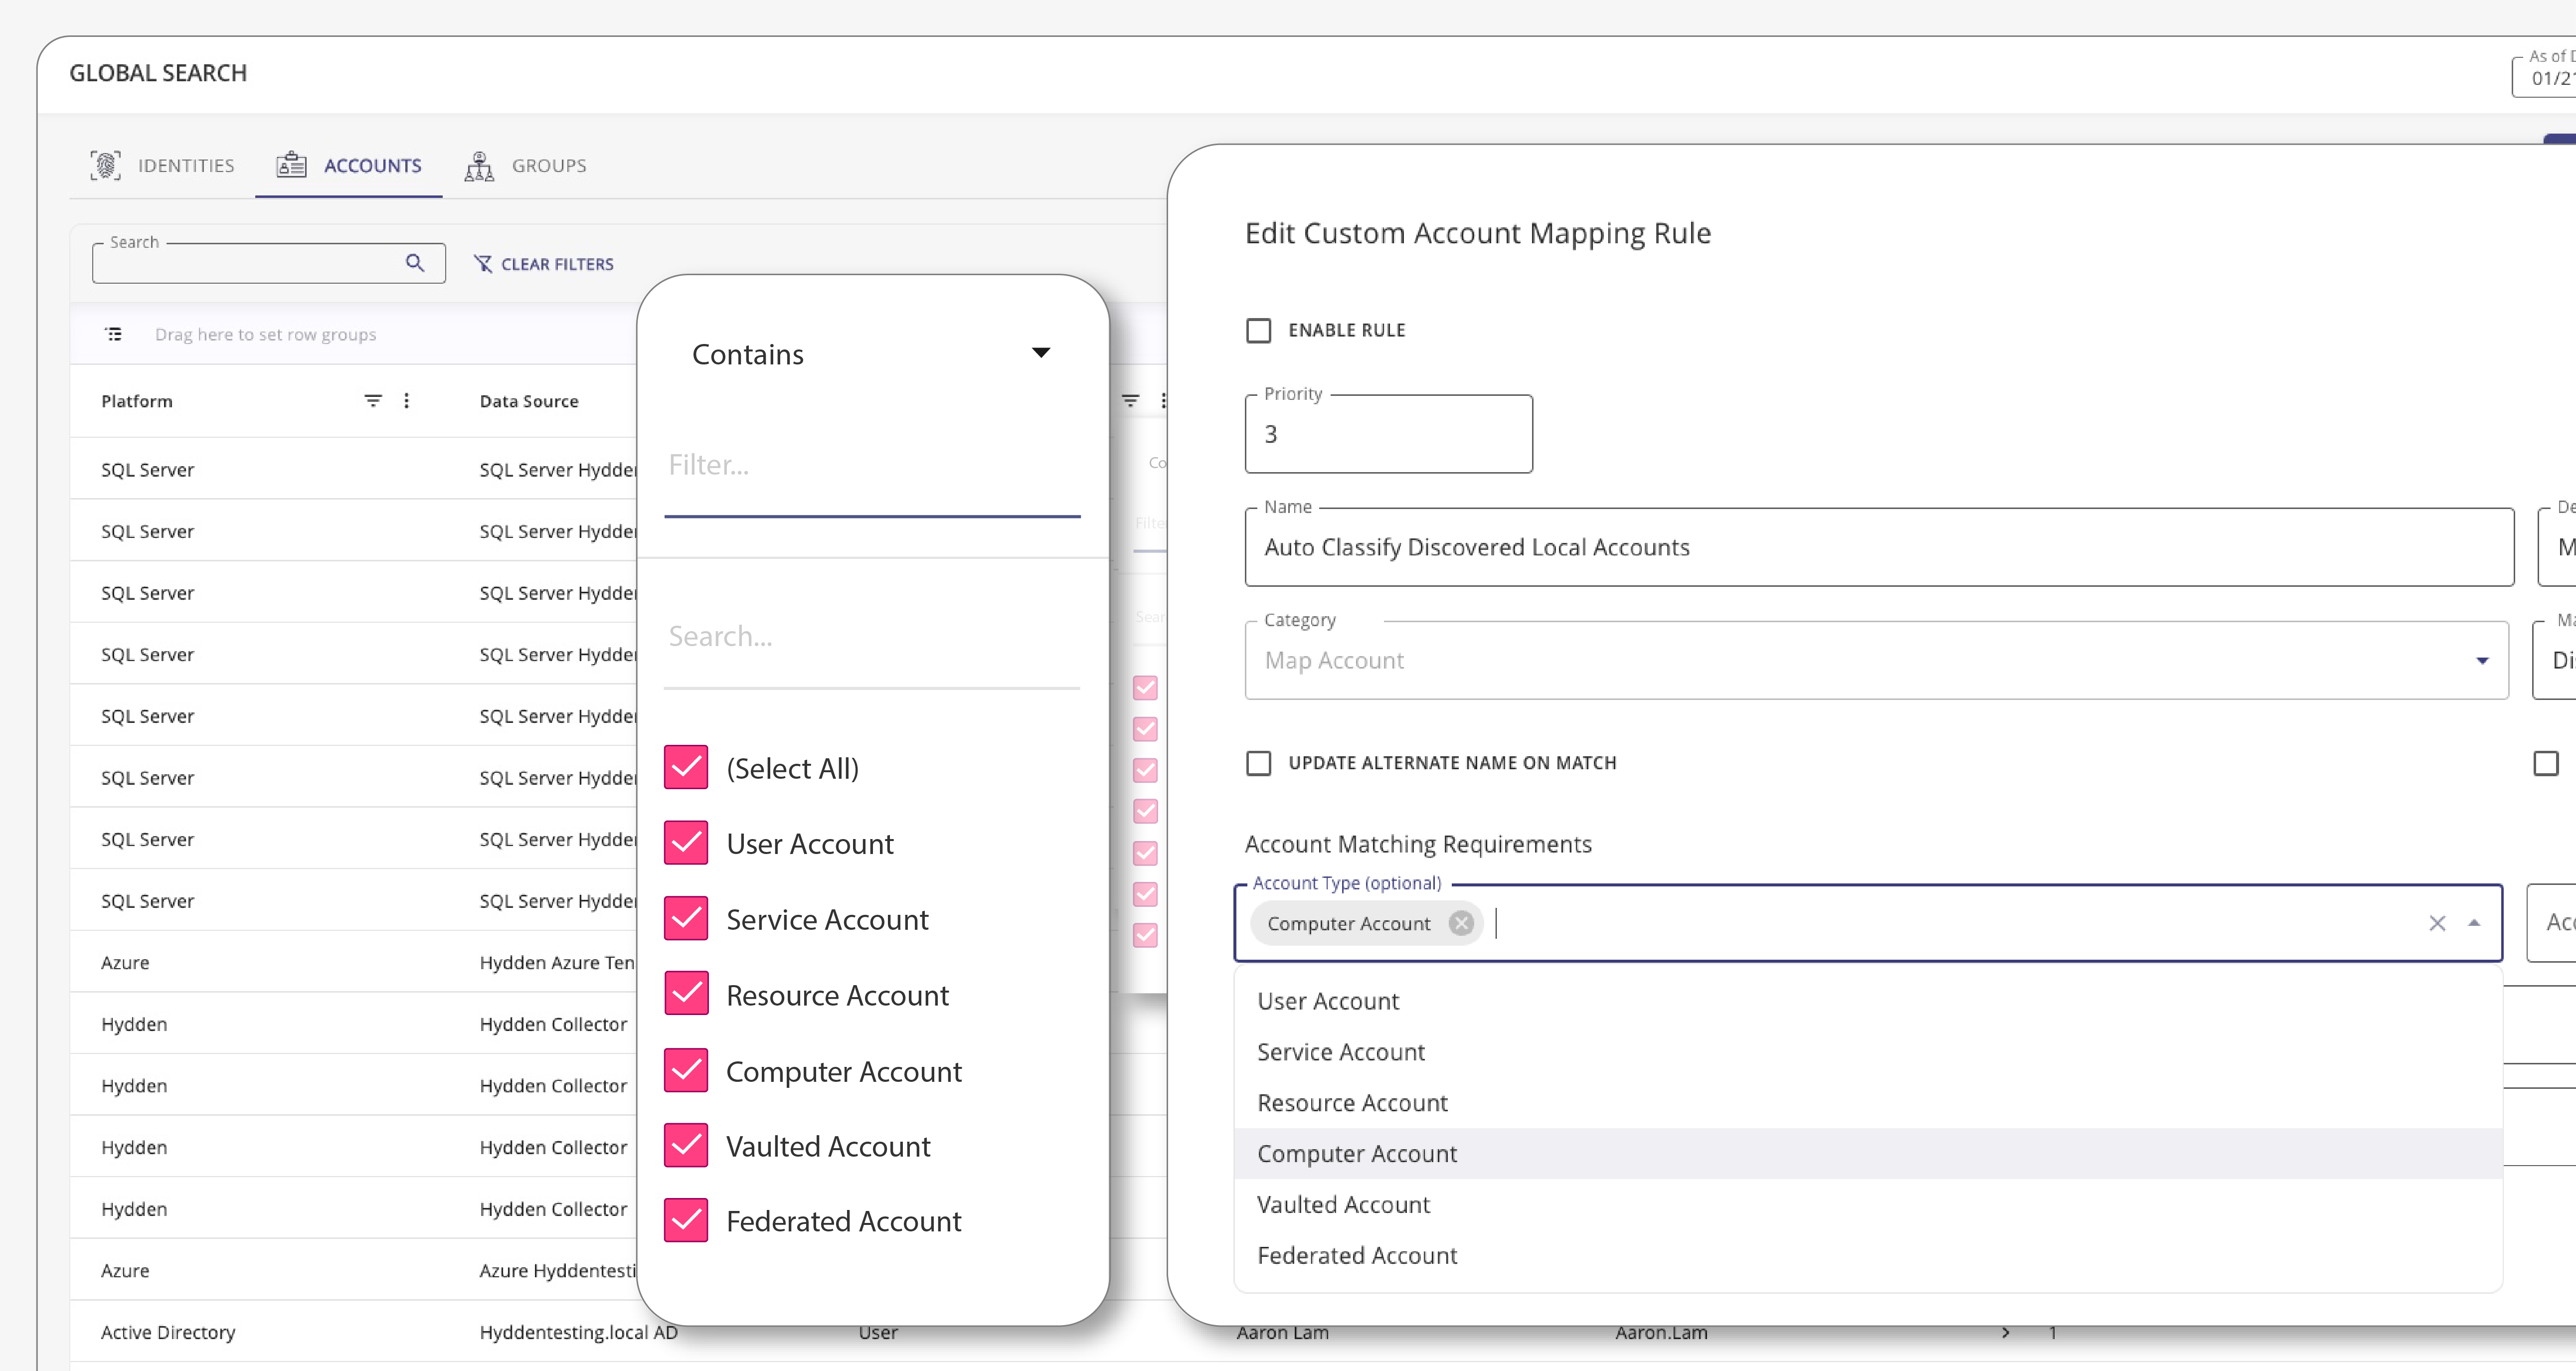This screenshot has width=2576, height=1371.
Task: Select Service Account in the dropdown list
Action: [x=1340, y=1052]
